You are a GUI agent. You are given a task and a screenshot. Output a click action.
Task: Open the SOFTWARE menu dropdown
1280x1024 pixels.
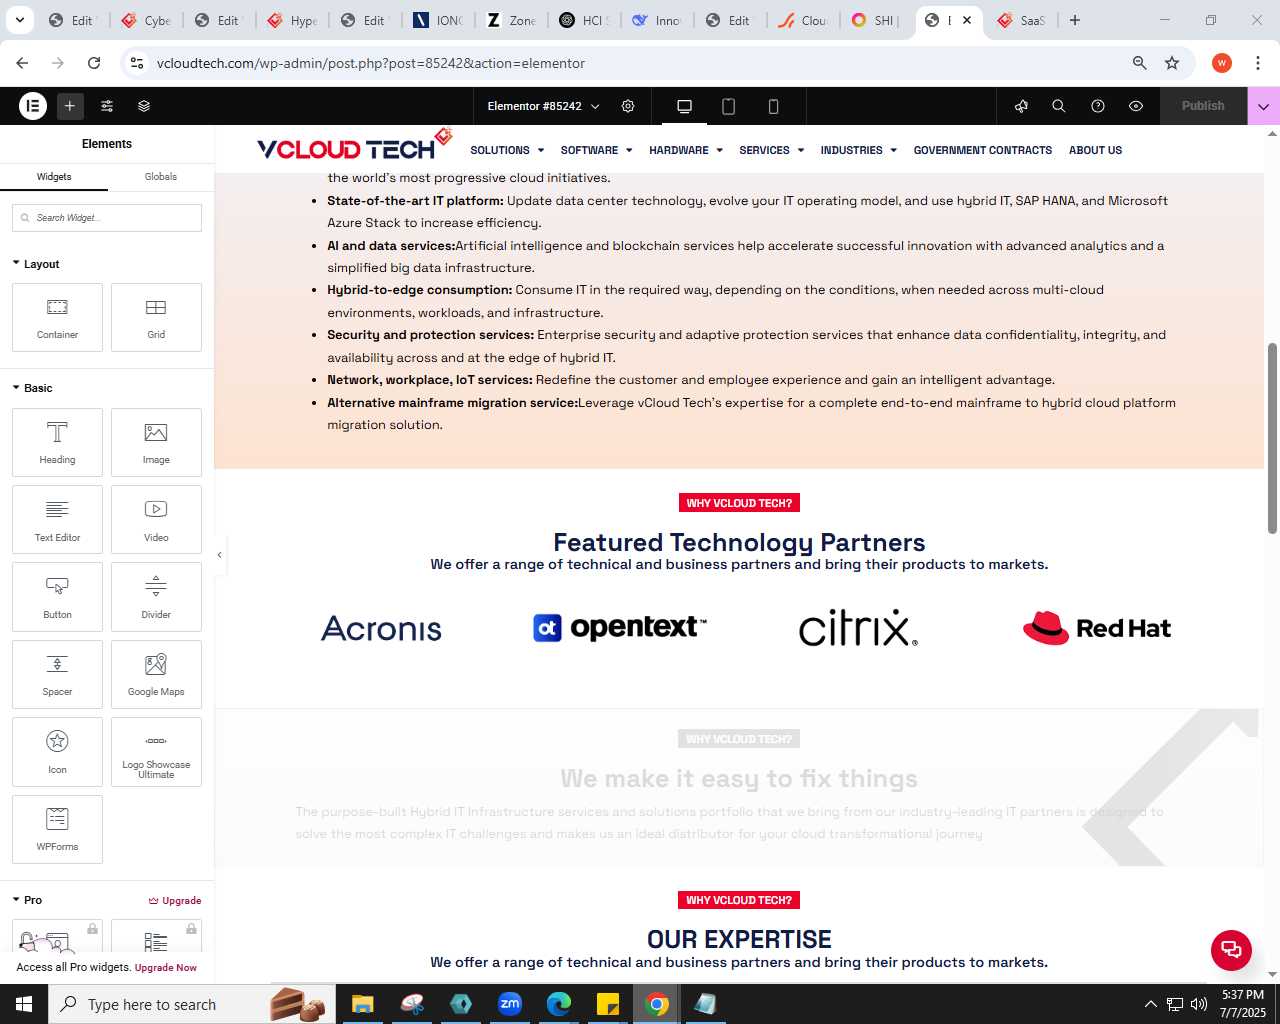pyautogui.click(x=596, y=150)
